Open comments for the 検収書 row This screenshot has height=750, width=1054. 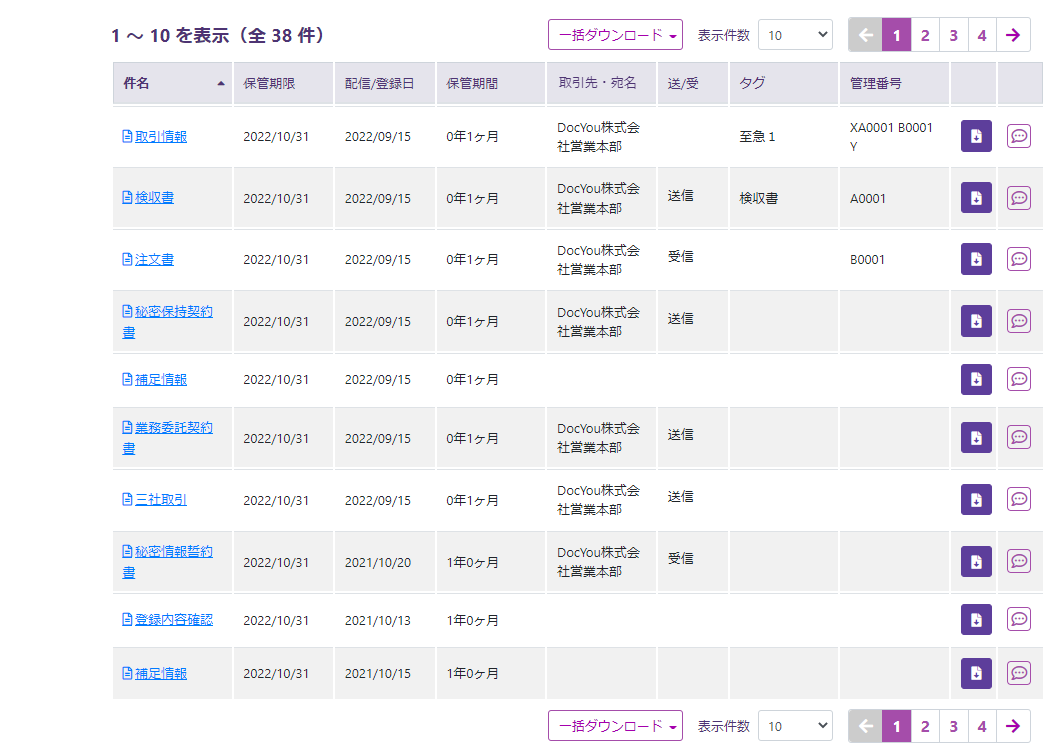(x=1019, y=198)
